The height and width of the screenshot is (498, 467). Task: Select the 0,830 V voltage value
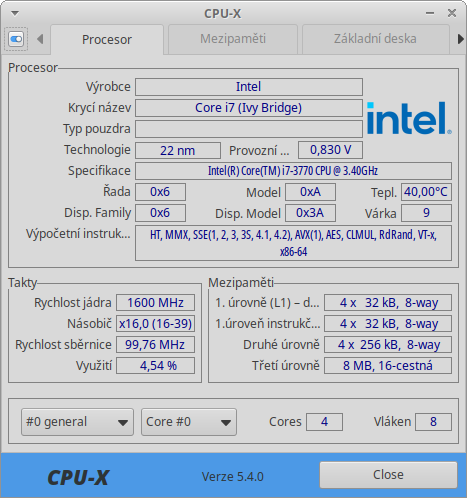[x=330, y=150]
